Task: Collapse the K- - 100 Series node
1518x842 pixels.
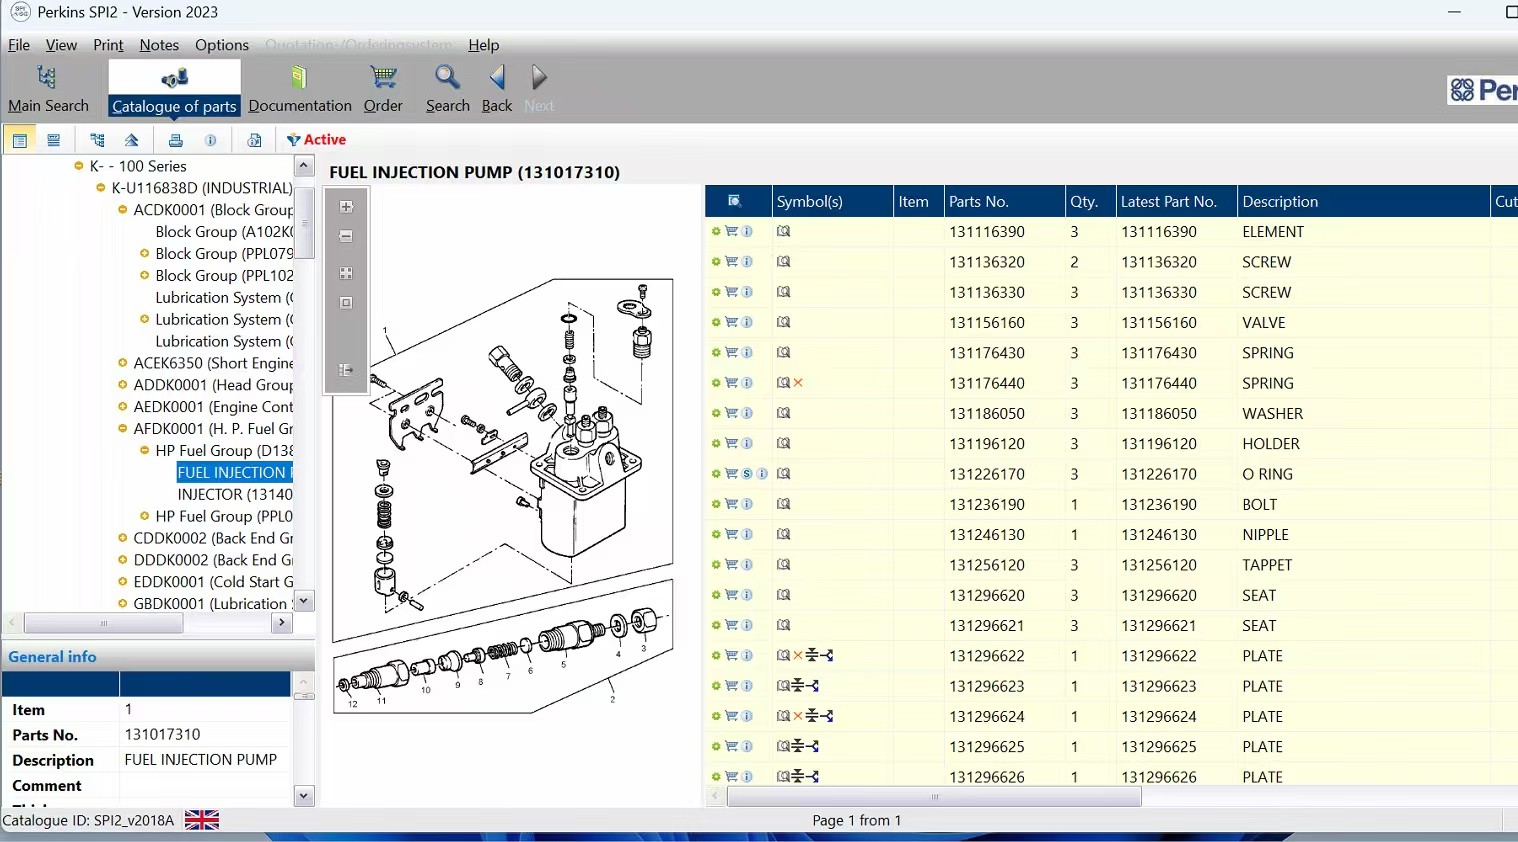Action: [79, 167]
